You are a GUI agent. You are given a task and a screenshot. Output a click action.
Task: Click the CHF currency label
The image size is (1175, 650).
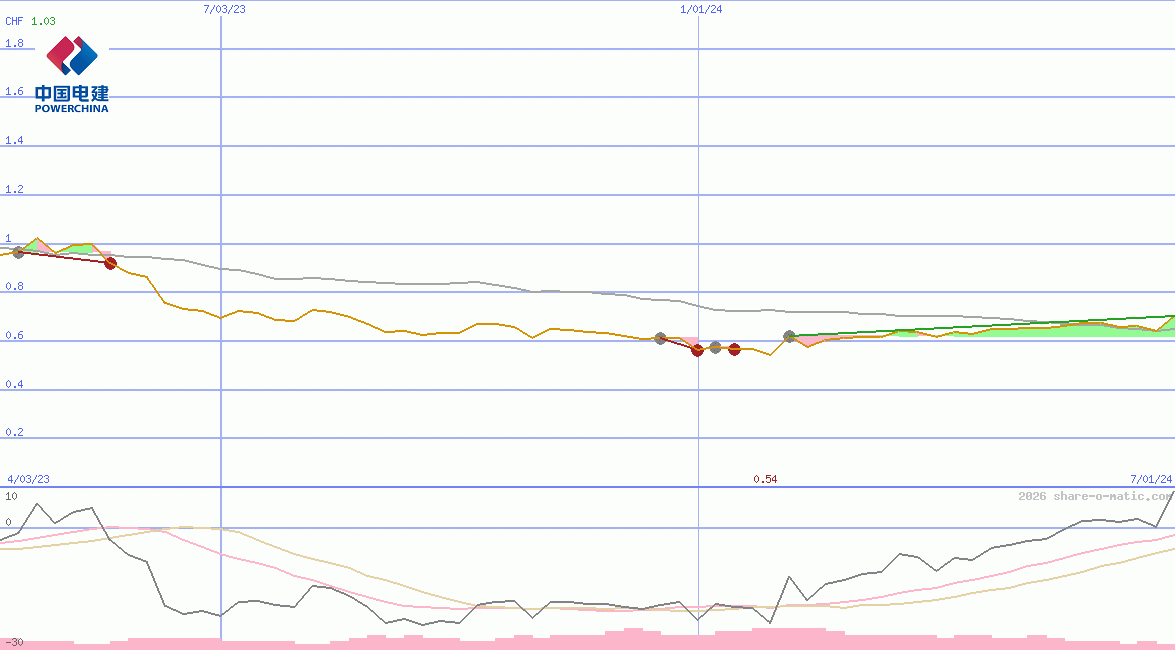(x=14, y=21)
